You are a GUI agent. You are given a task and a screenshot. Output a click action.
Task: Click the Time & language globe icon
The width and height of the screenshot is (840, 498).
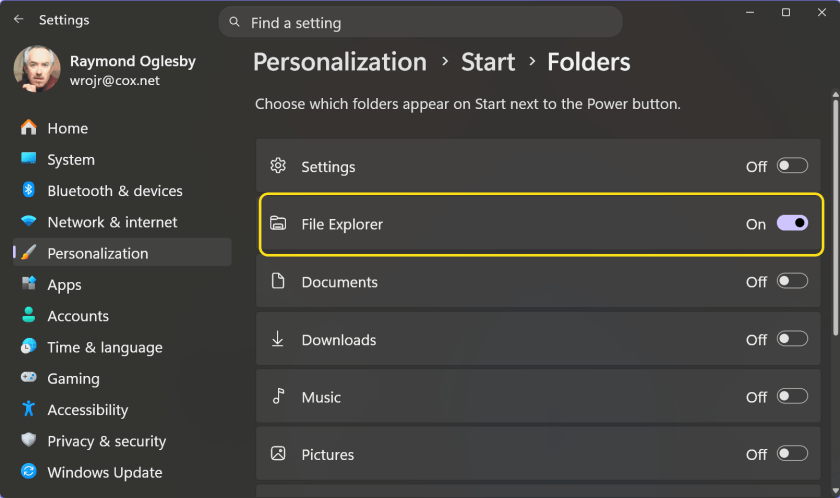tap(28, 346)
